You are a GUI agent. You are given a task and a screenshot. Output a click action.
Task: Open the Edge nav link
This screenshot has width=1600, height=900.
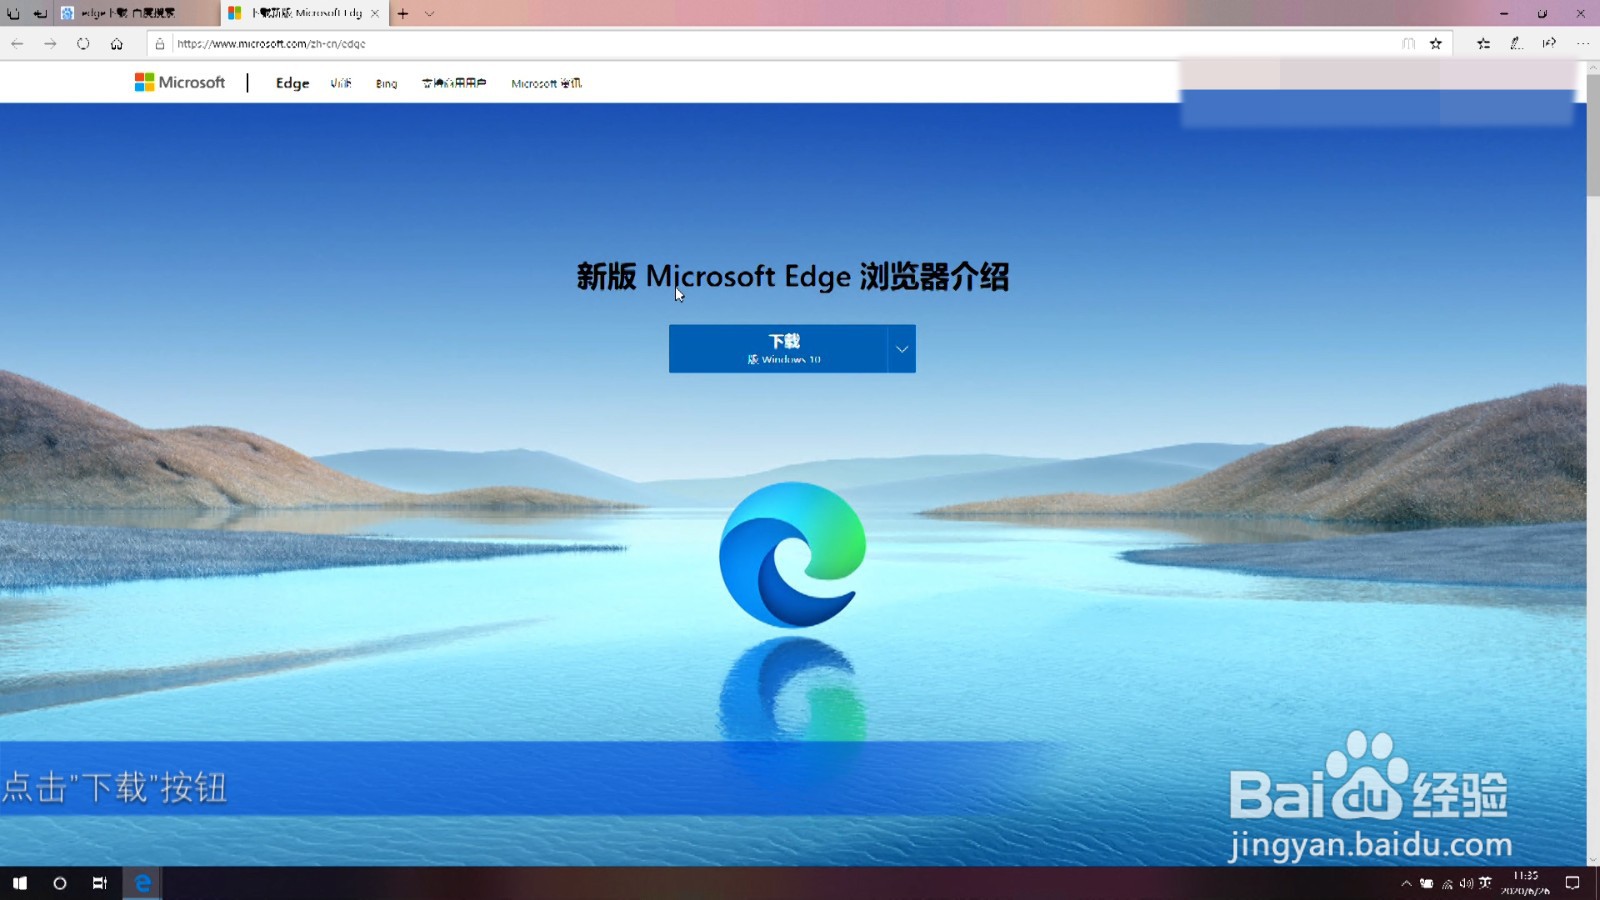292,83
